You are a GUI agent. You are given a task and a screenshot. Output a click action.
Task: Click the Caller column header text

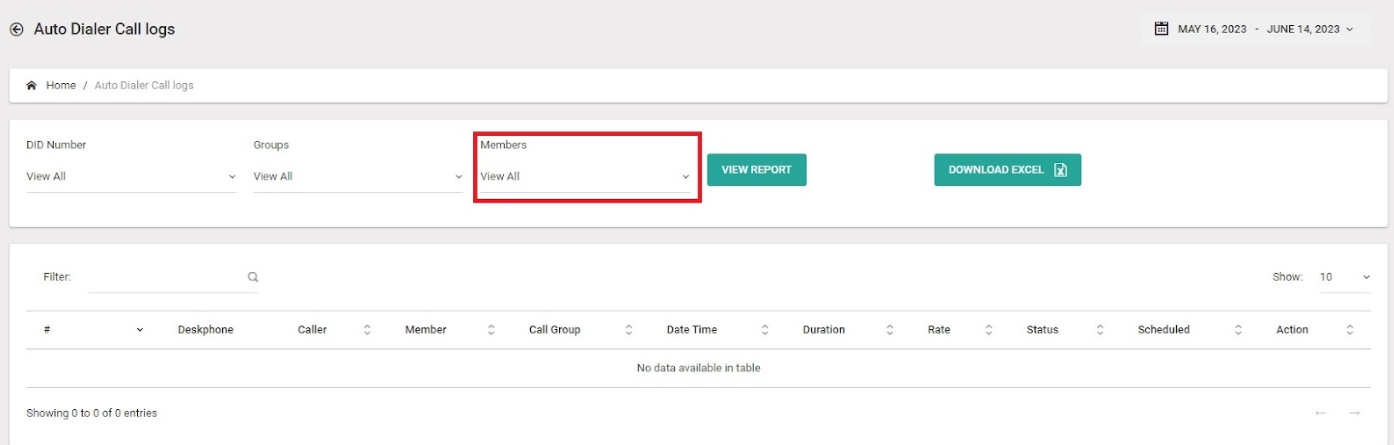click(x=312, y=330)
